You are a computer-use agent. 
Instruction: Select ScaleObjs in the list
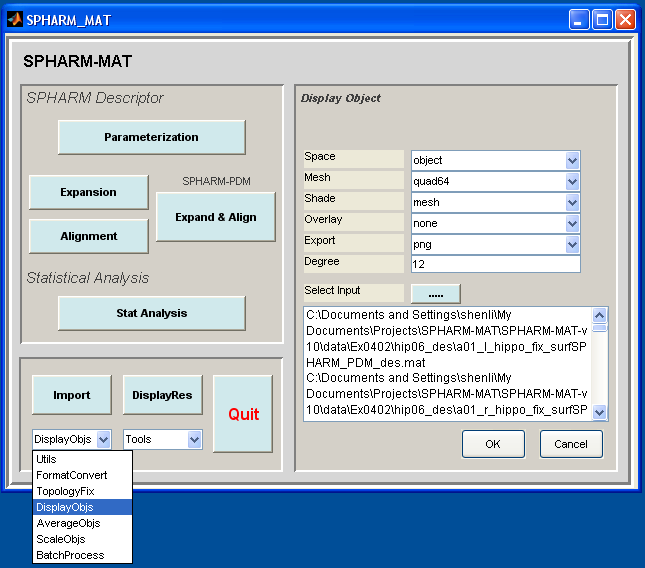tap(82, 539)
